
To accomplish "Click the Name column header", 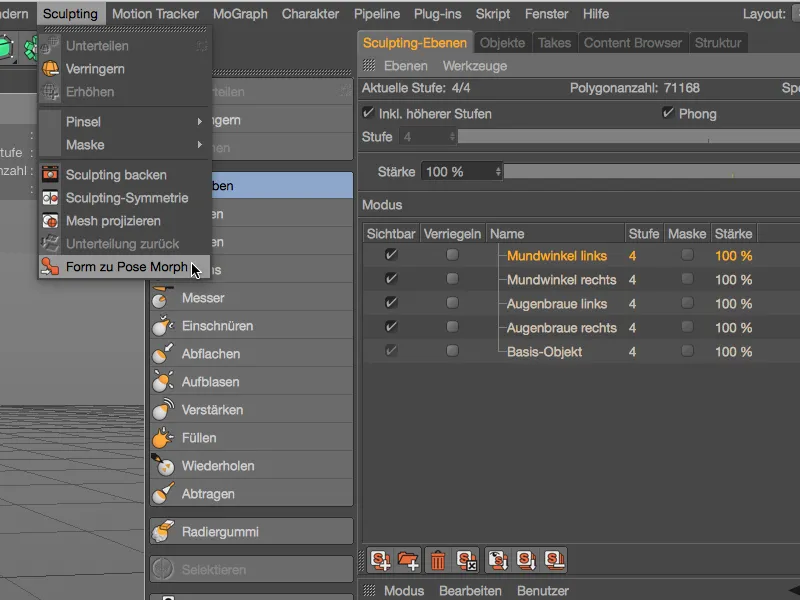I will [x=555, y=234].
